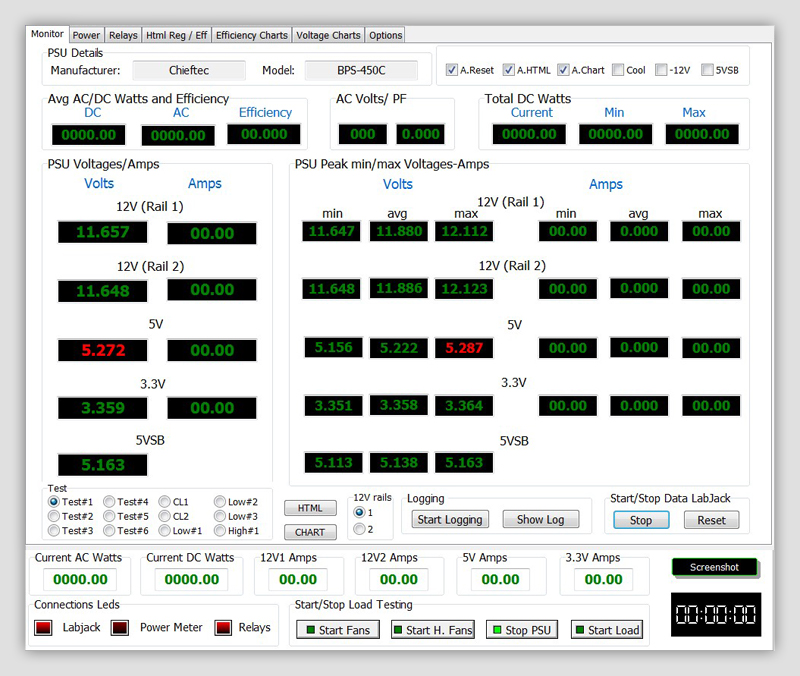Click the Current AC Watts value
The image size is (800, 676).
pyautogui.click(x=80, y=580)
